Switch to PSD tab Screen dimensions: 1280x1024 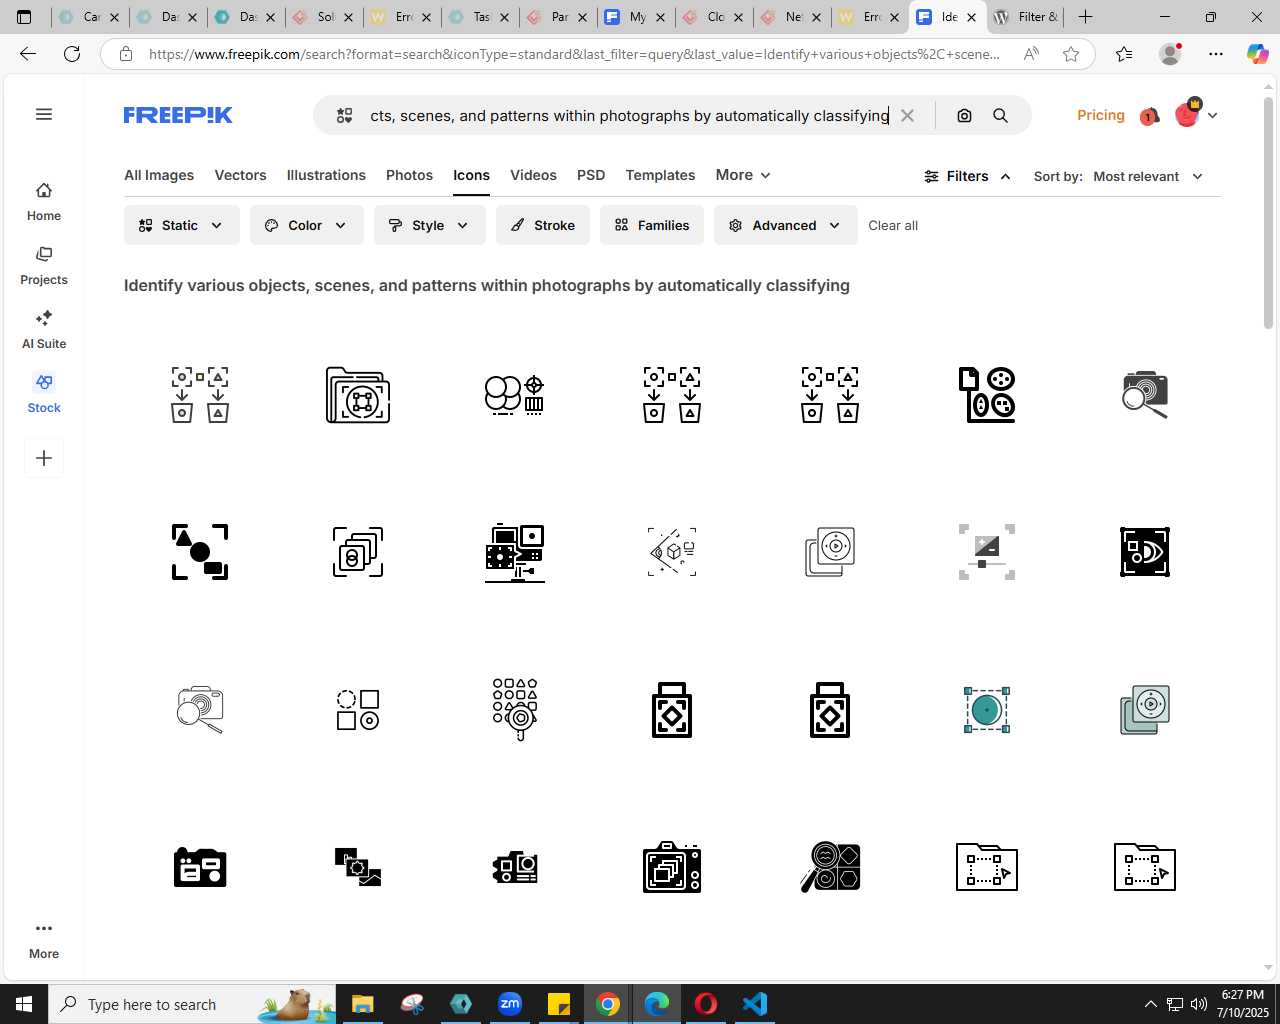click(x=591, y=175)
